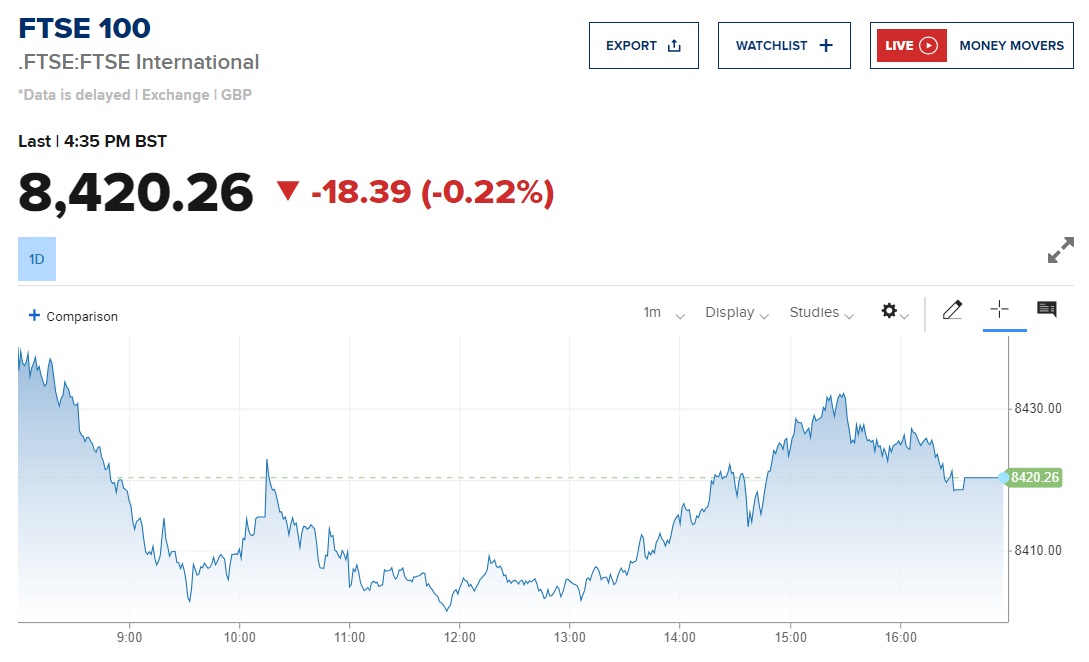Open the Studies dropdown menu
The width and height of the screenshot is (1089, 662).
pyautogui.click(x=822, y=313)
